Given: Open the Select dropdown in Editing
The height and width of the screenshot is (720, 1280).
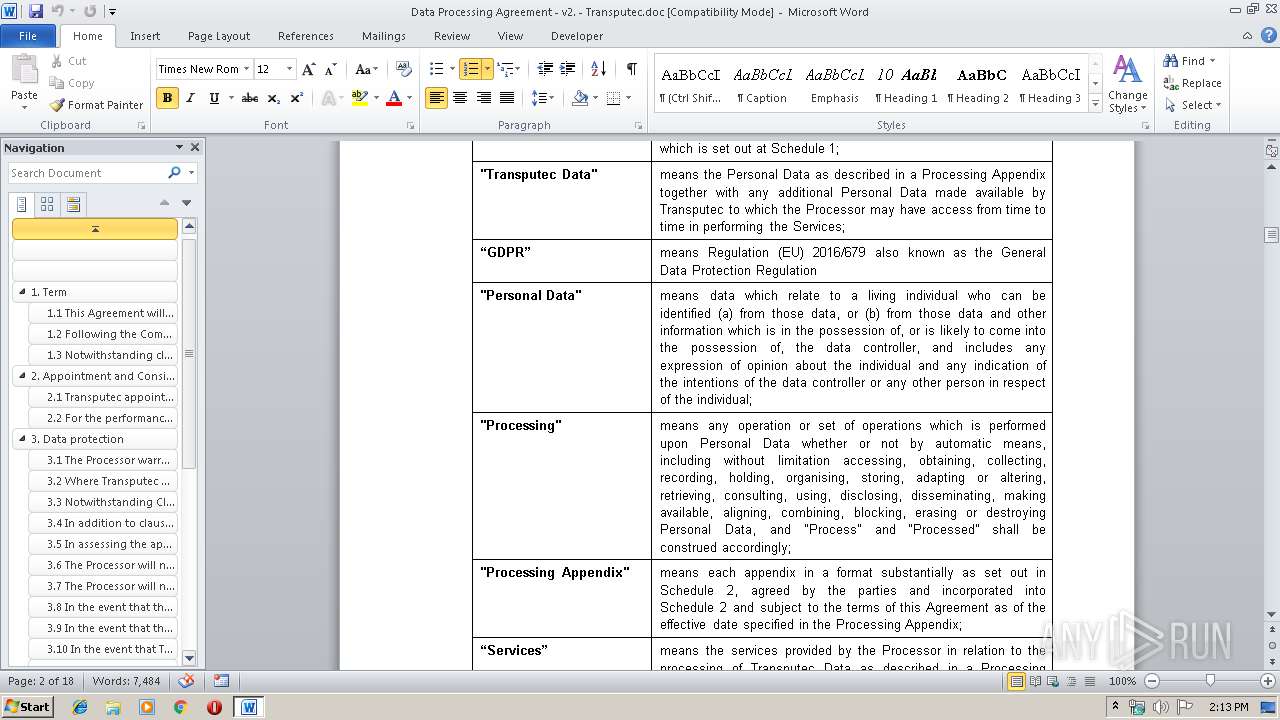Looking at the screenshot, I should pos(1194,105).
